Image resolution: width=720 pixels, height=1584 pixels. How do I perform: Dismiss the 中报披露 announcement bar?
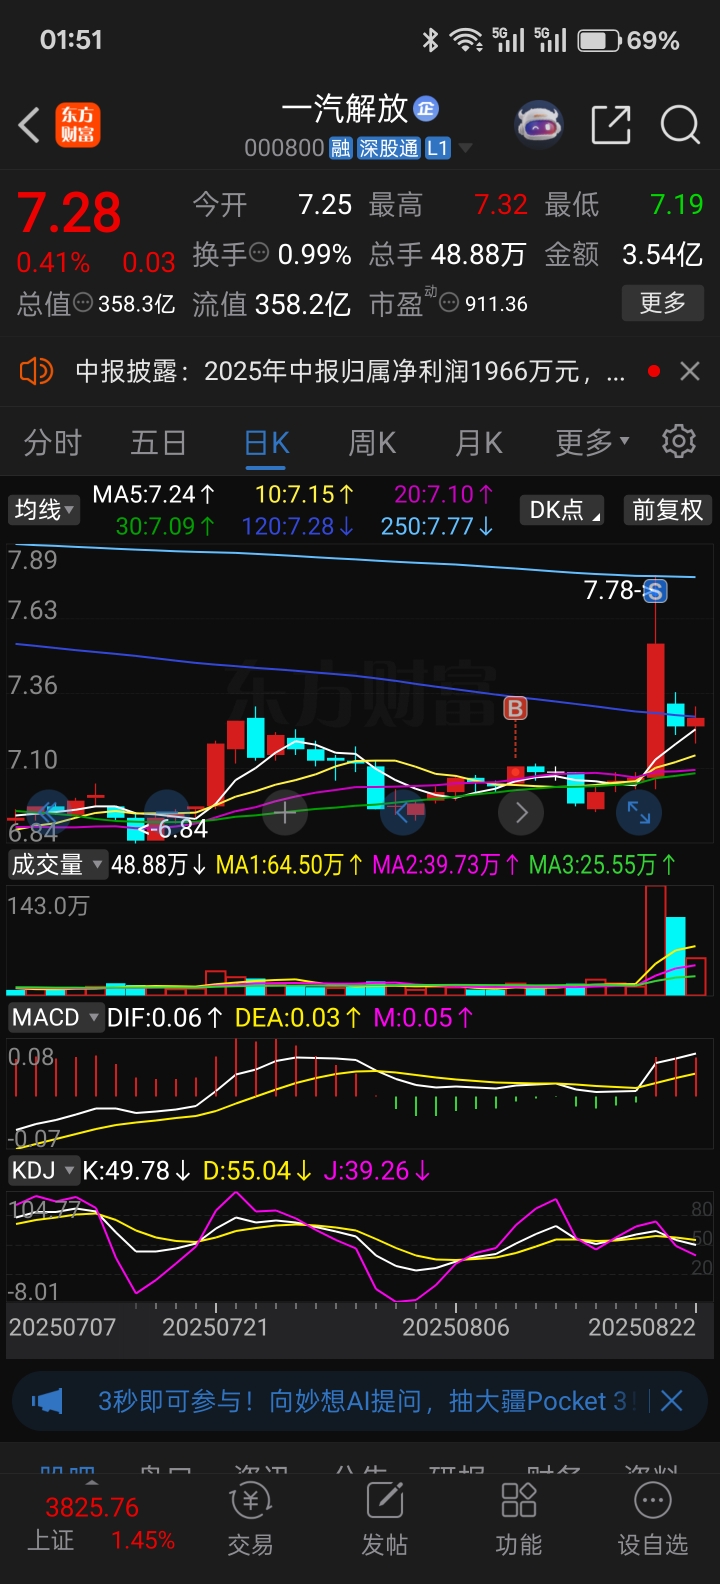pos(690,372)
